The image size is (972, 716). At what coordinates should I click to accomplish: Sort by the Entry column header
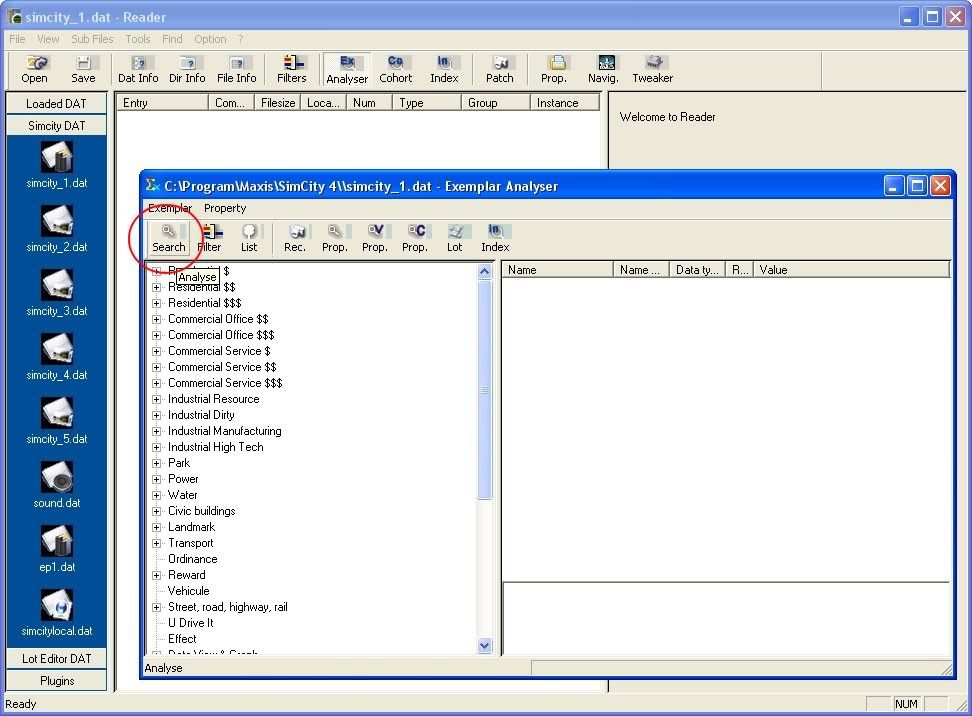[x=162, y=103]
